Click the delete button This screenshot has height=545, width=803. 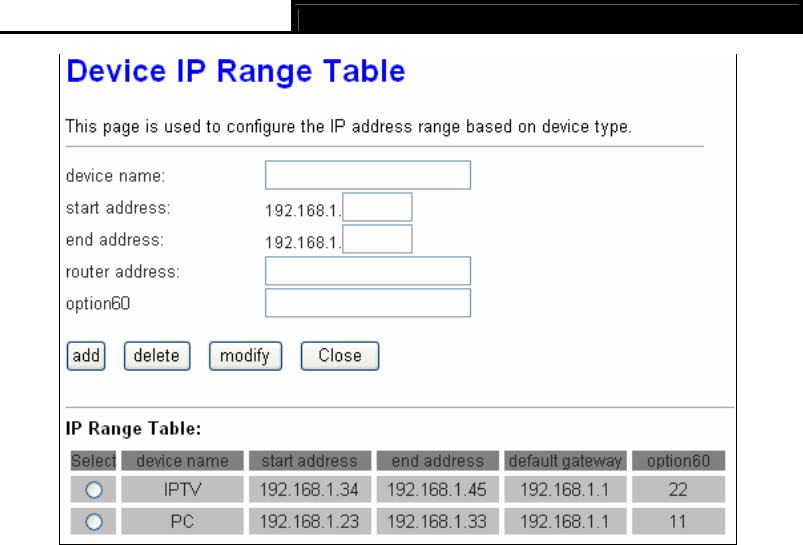(x=157, y=356)
